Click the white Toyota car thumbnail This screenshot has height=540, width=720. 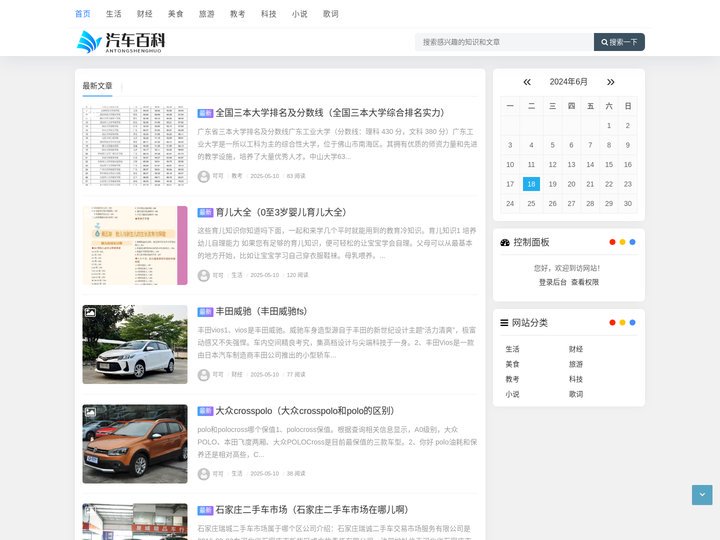(135, 344)
